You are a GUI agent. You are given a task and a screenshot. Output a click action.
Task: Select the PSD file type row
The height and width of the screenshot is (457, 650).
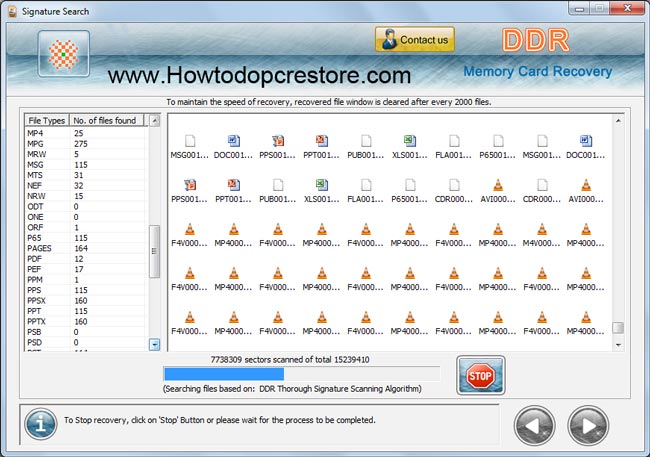[85, 342]
